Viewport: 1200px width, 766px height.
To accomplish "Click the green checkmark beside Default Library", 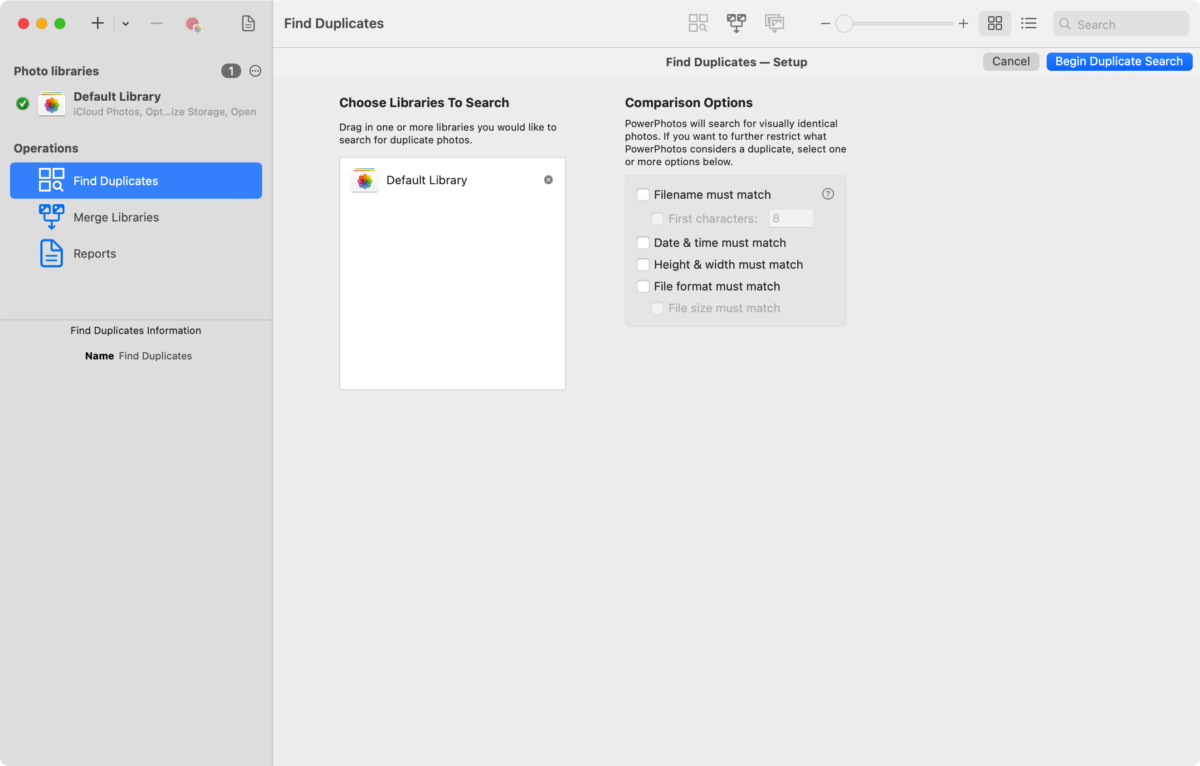I will 23,103.
